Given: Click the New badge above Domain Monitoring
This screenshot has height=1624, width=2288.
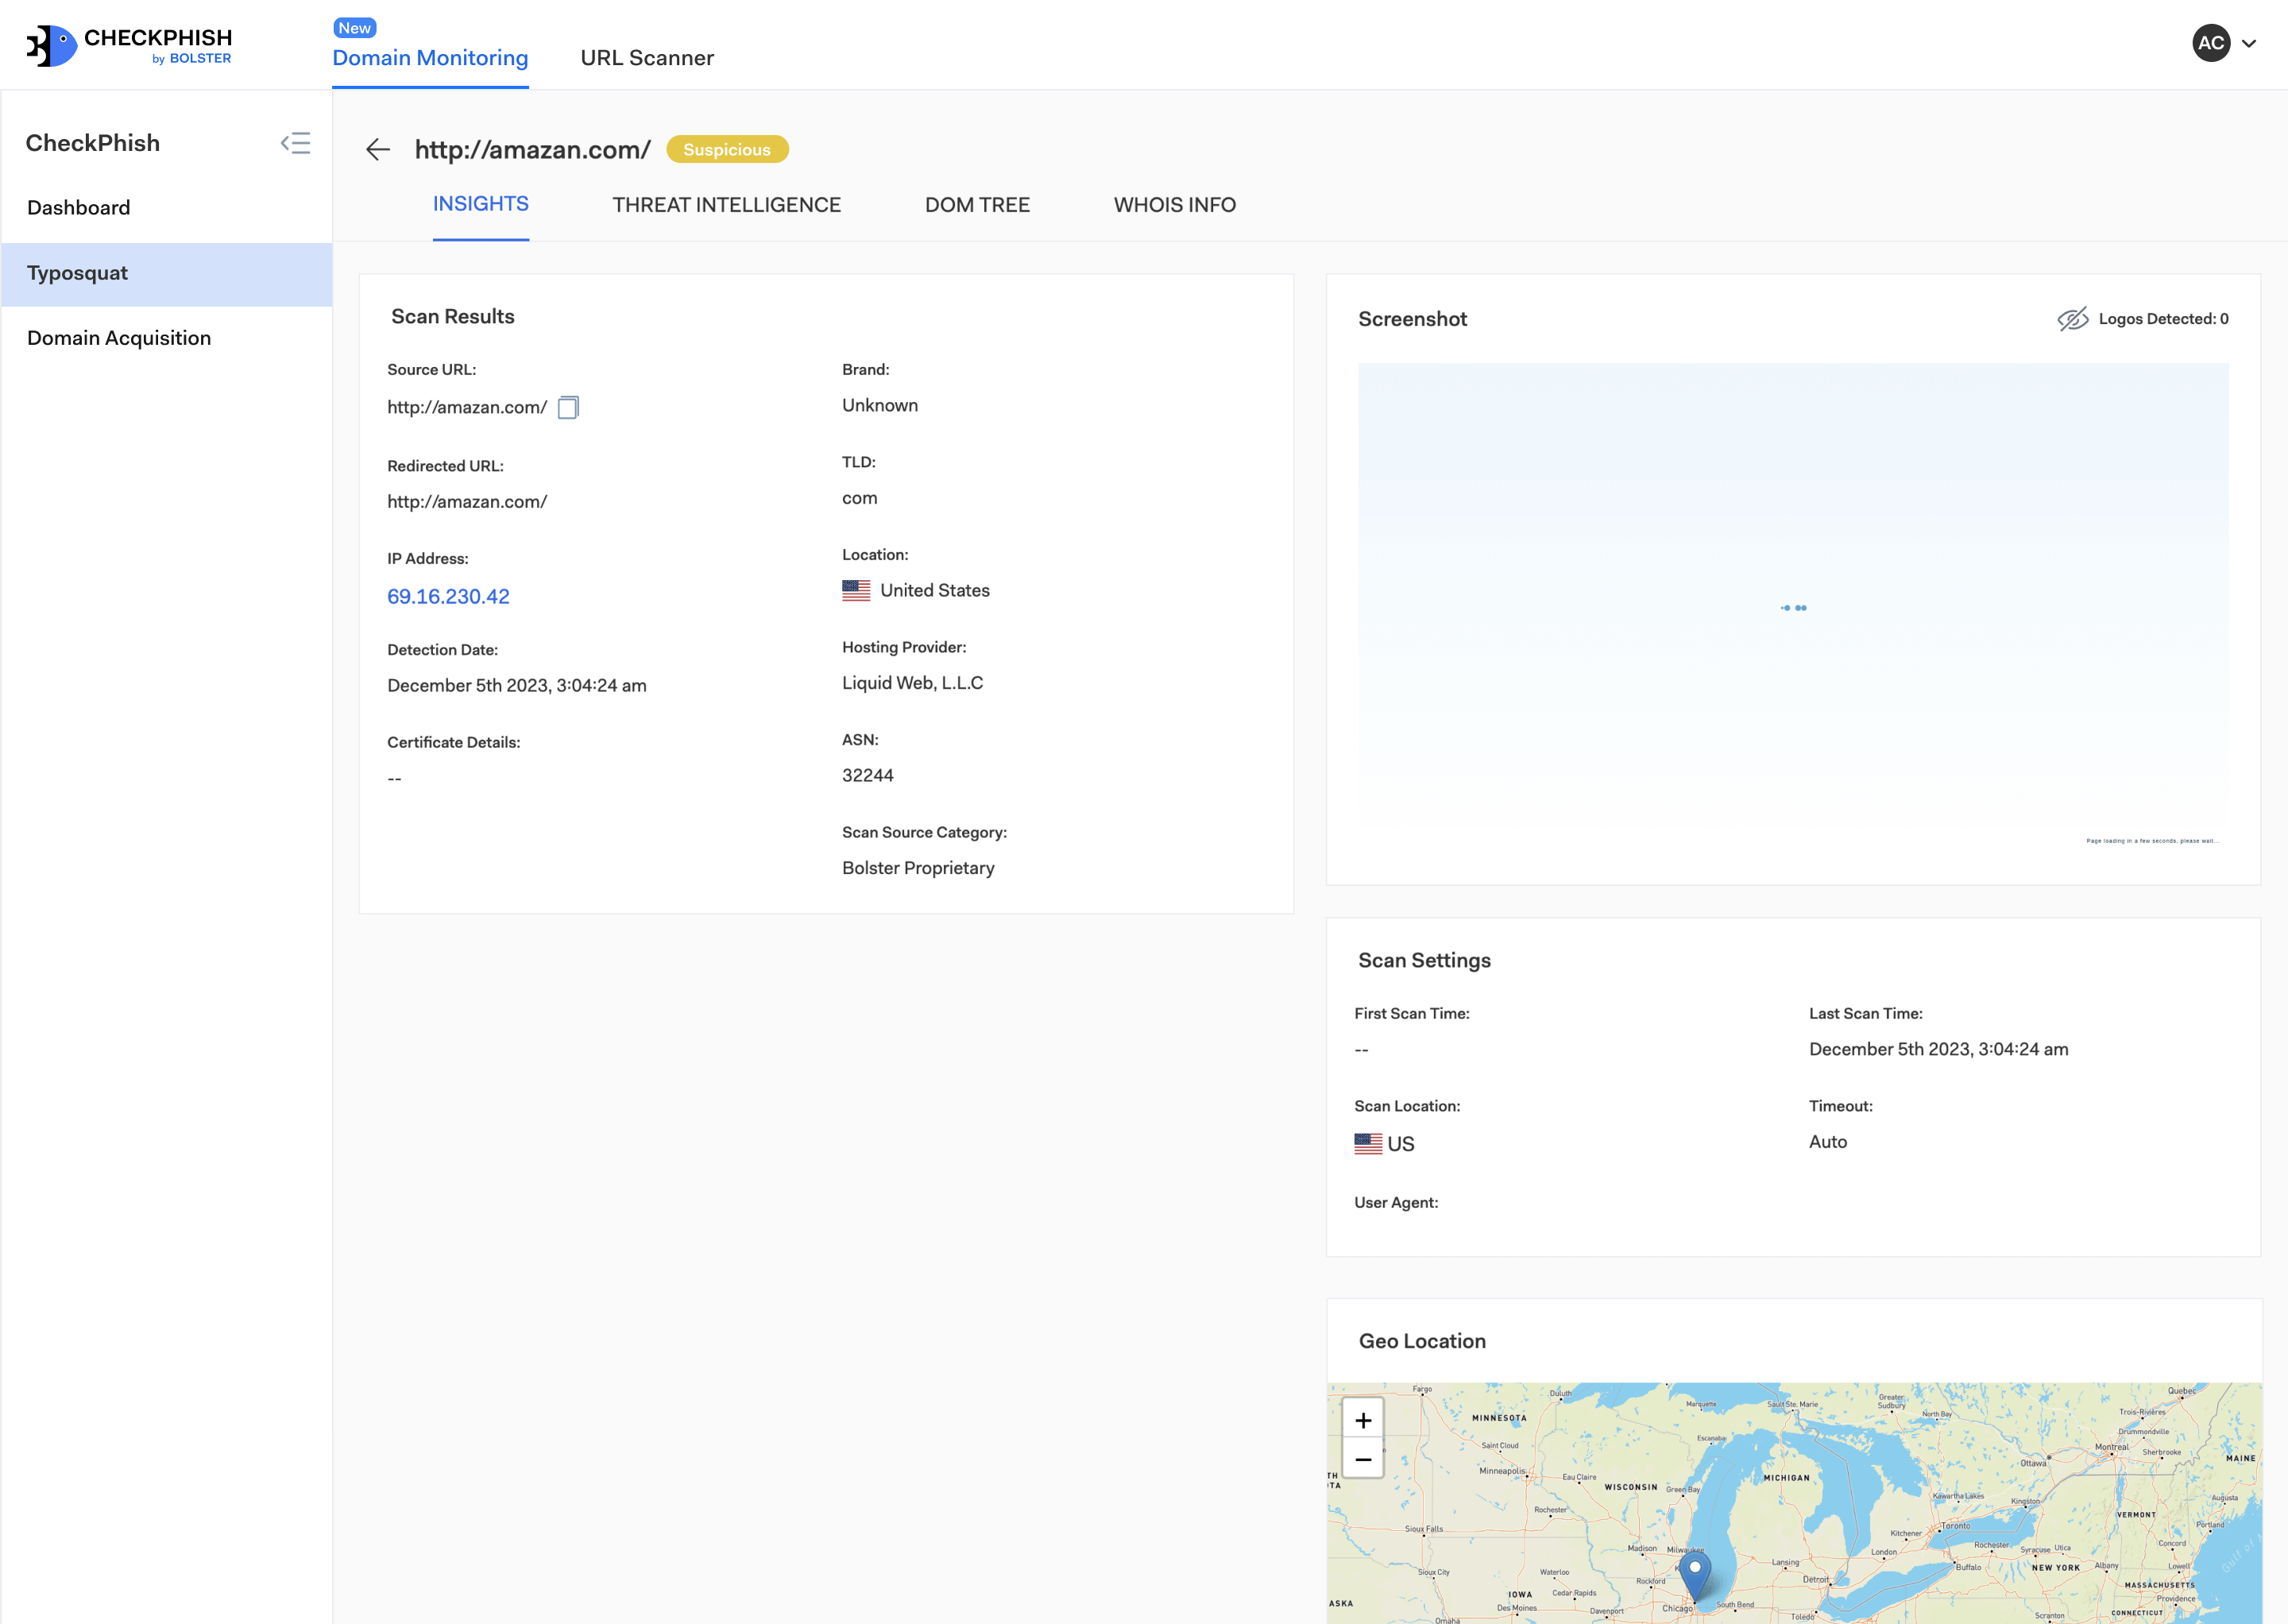Looking at the screenshot, I should (x=354, y=28).
